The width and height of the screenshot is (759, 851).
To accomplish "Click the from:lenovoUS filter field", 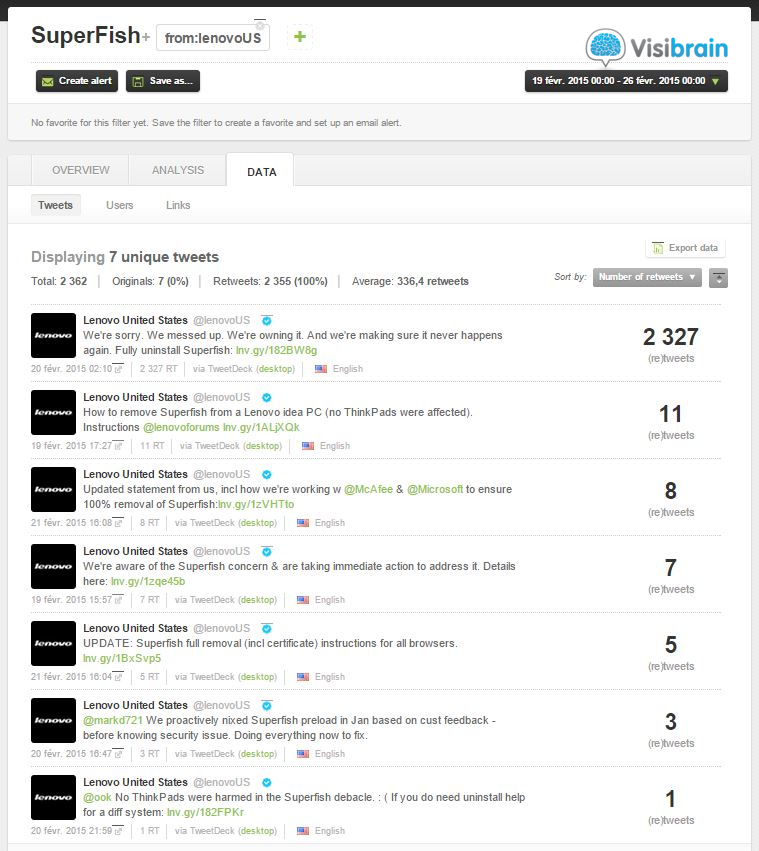I will pos(213,38).
